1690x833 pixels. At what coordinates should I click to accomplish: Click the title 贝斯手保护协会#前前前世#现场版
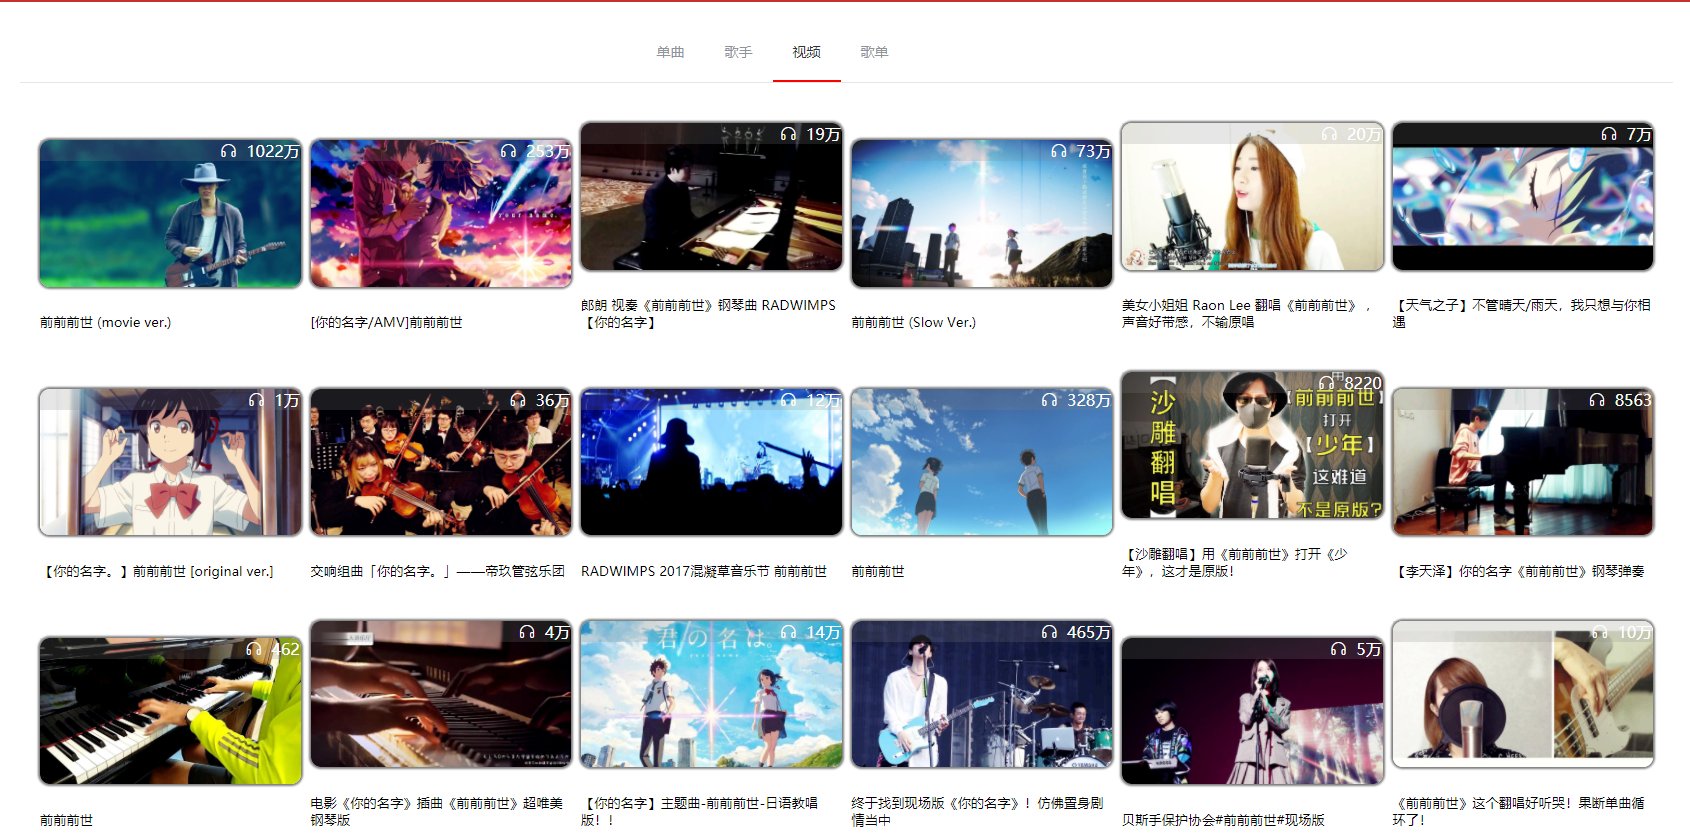click(x=1223, y=820)
